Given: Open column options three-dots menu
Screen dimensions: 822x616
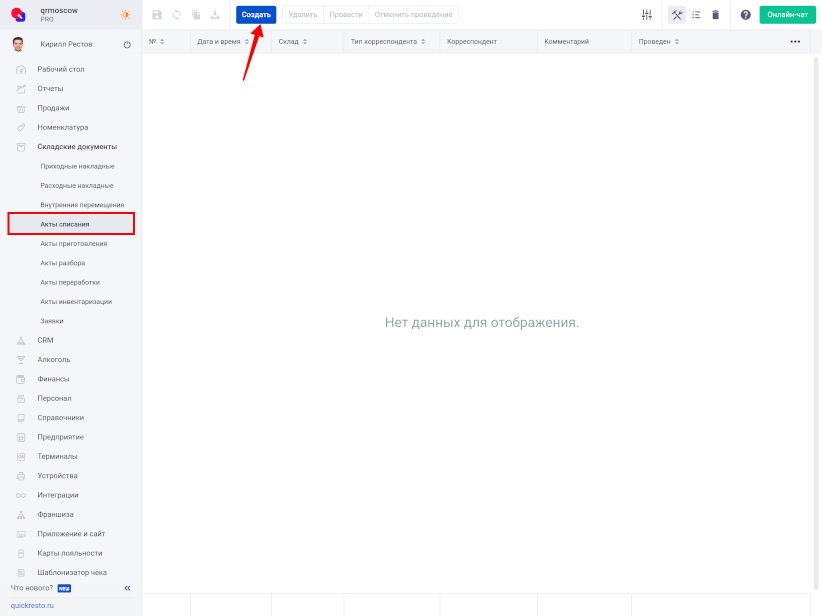Looking at the screenshot, I should (795, 41).
